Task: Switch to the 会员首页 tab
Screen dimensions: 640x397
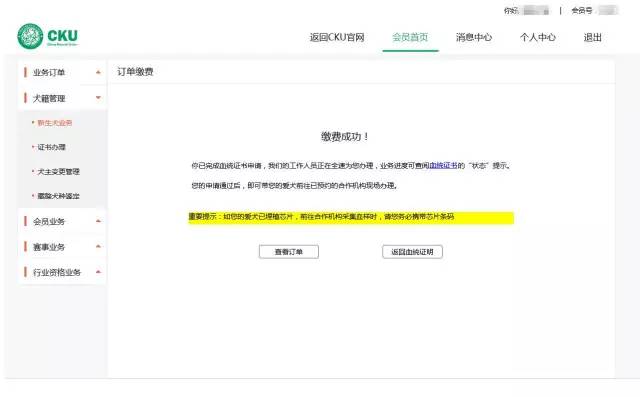Action: pos(410,38)
